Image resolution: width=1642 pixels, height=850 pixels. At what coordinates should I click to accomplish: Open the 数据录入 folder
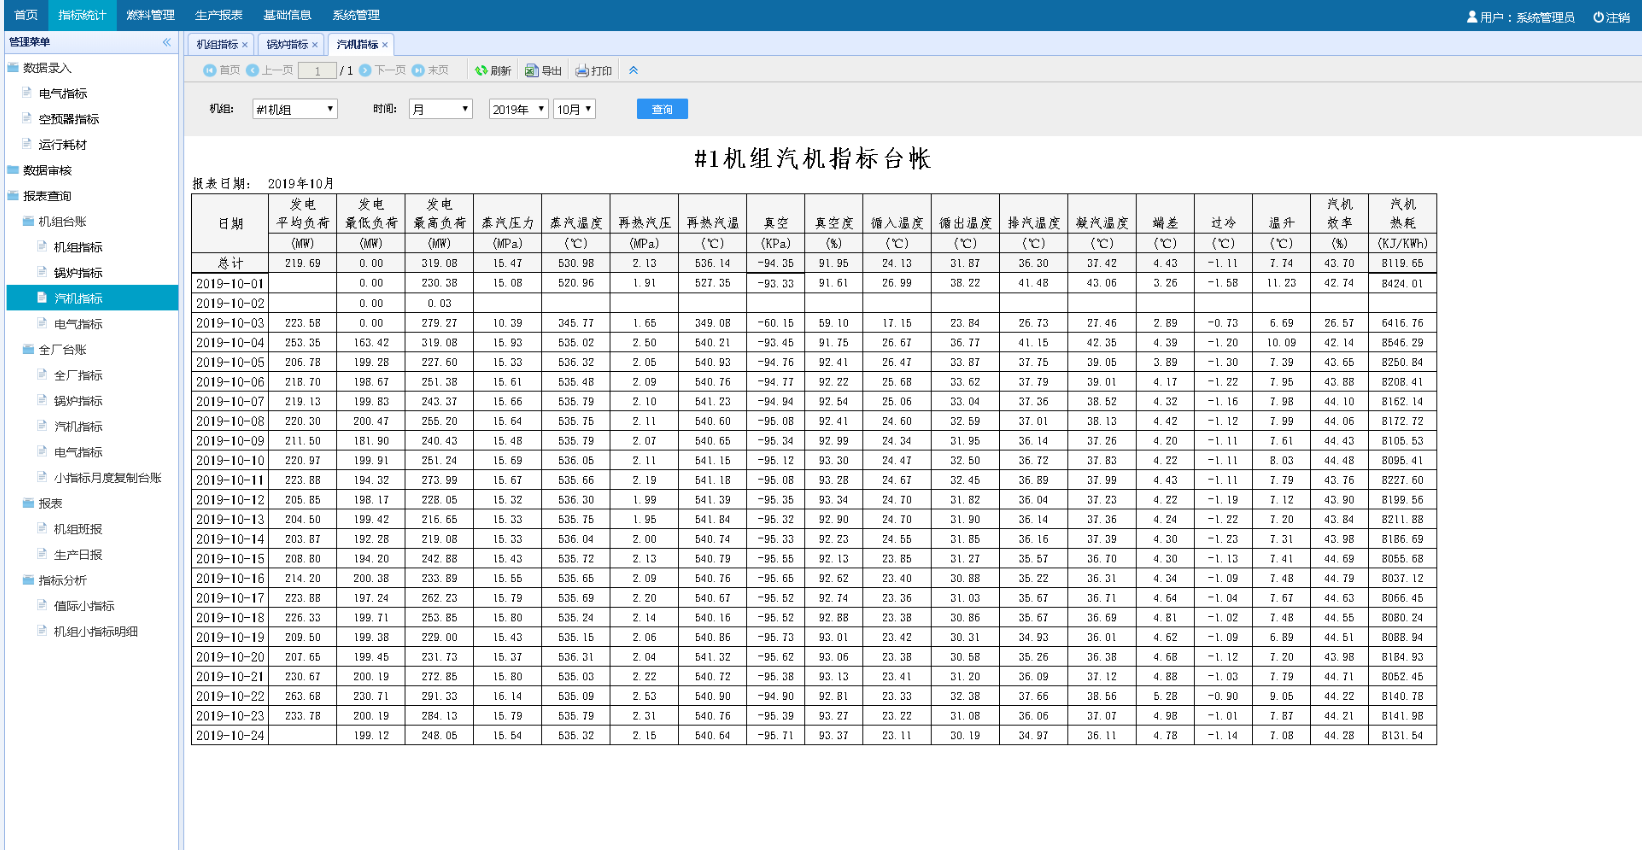click(47, 68)
